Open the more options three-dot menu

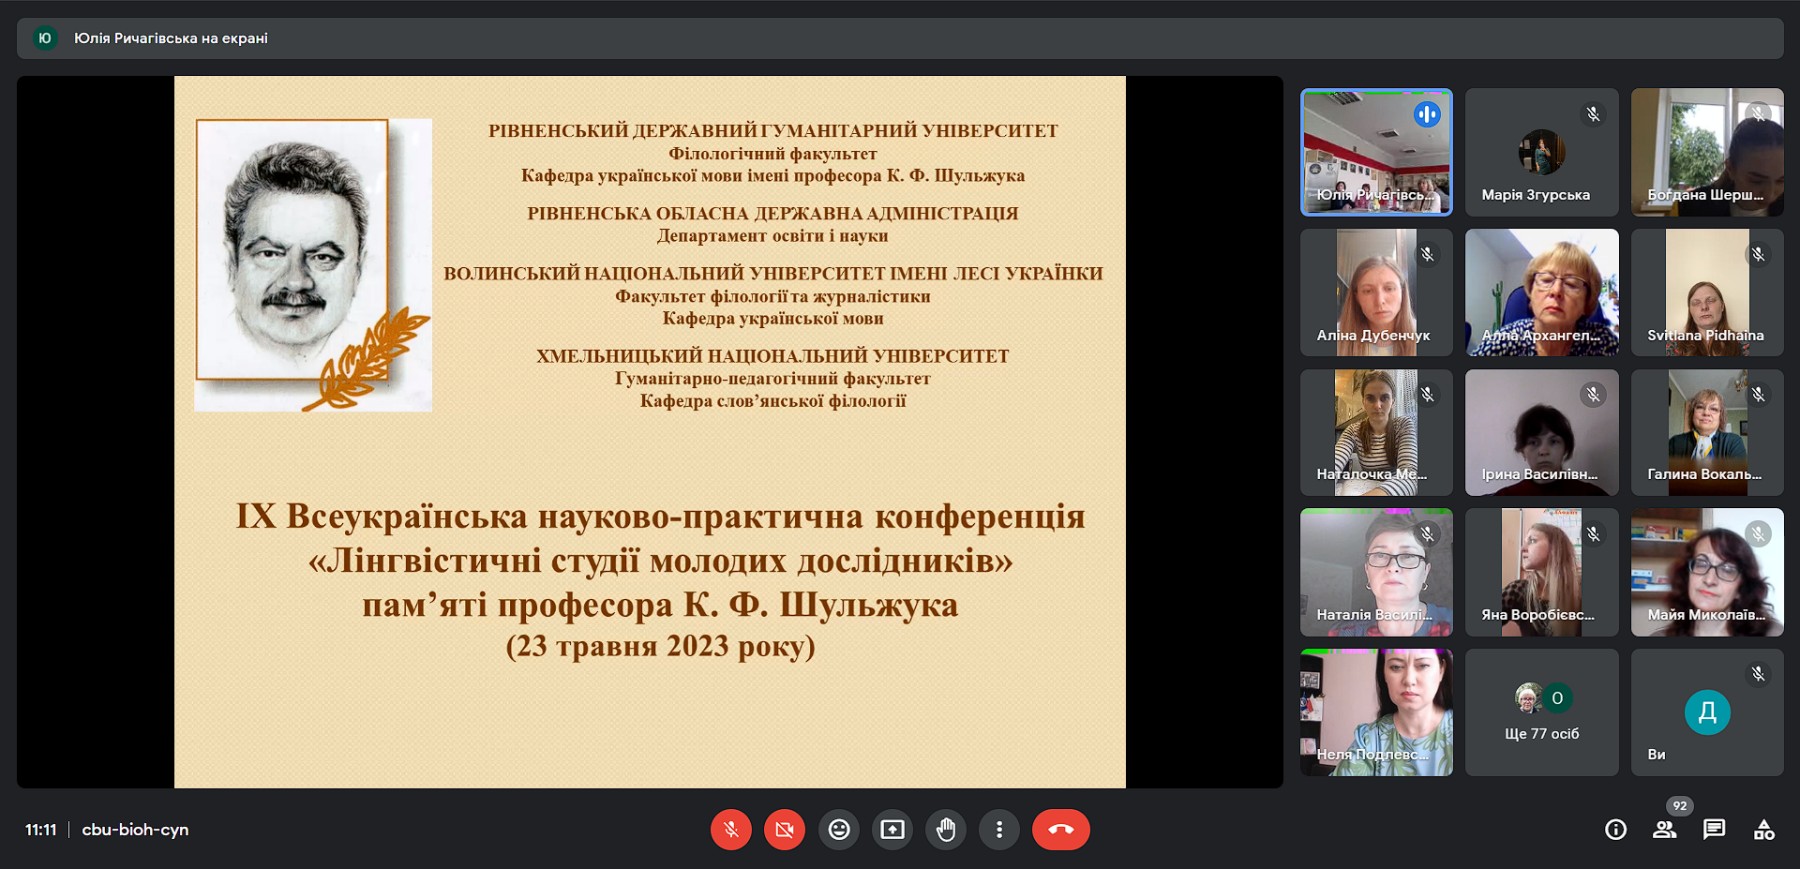pyautogui.click(x=999, y=830)
